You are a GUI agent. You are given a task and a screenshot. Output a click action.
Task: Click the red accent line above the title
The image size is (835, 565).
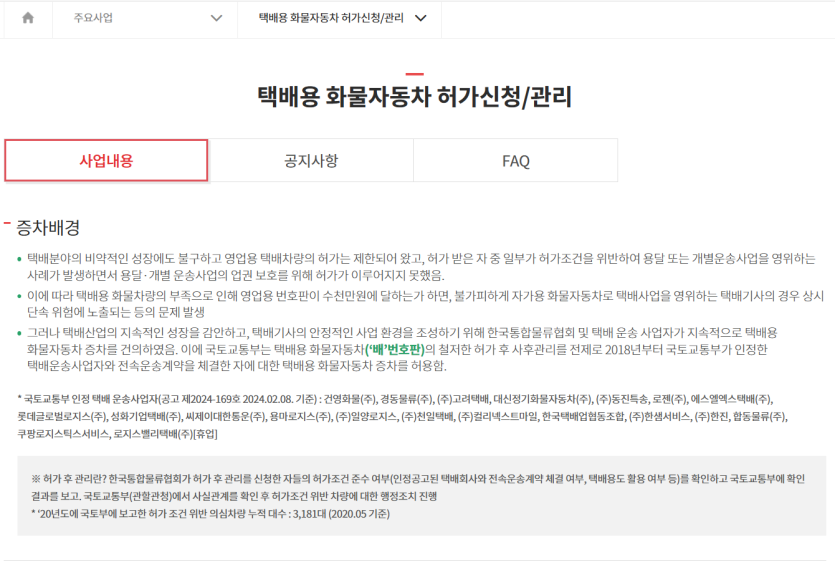[x=414, y=74]
